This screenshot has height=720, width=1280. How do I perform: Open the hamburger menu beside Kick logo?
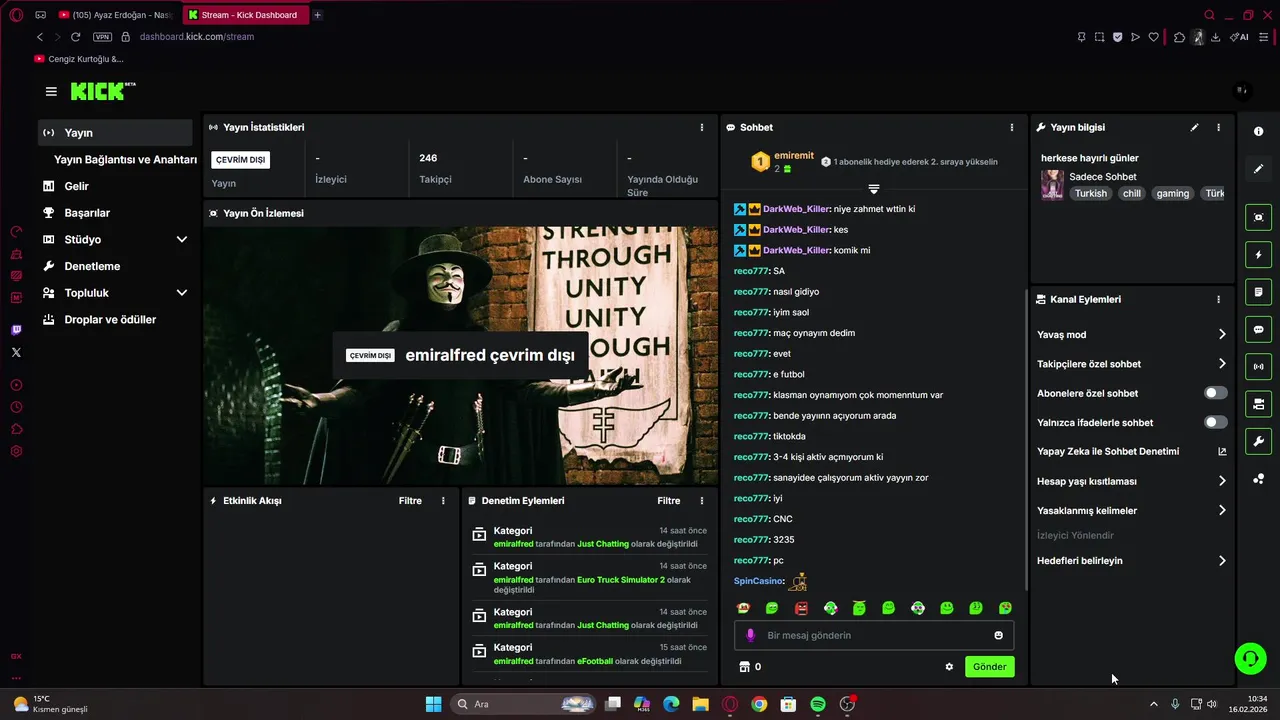point(51,91)
